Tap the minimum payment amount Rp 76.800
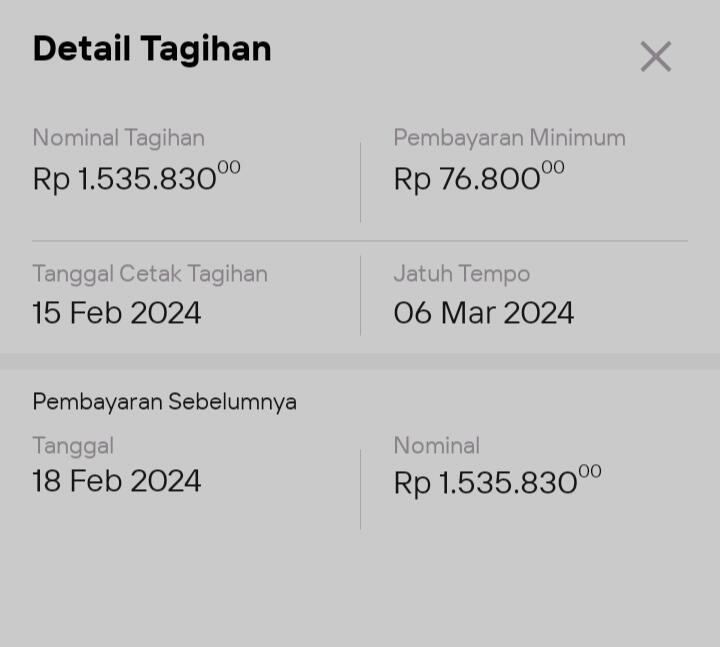The width and height of the screenshot is (720, 647). tap(478, 177)
